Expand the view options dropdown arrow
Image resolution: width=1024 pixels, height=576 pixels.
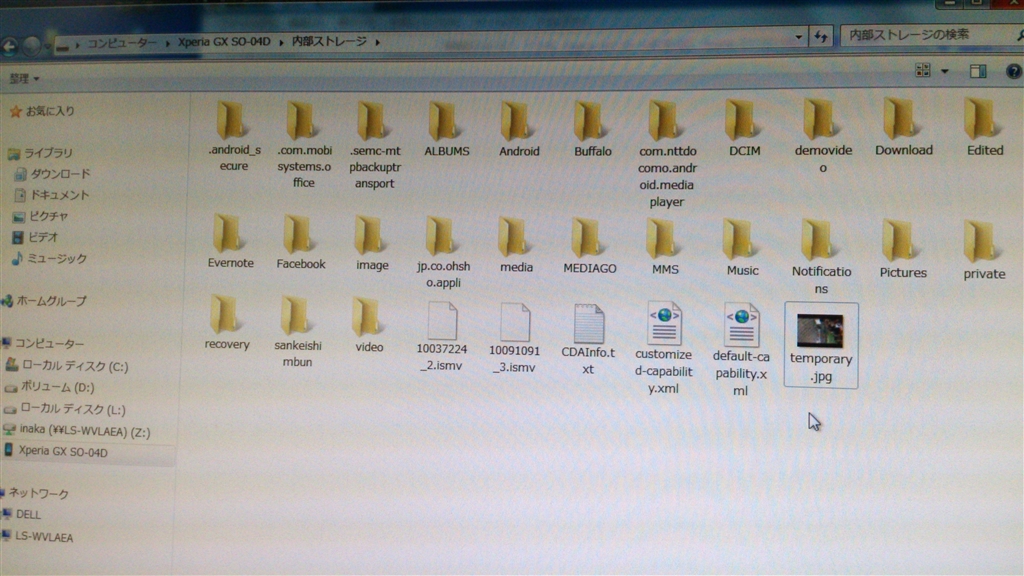[944, 71]
